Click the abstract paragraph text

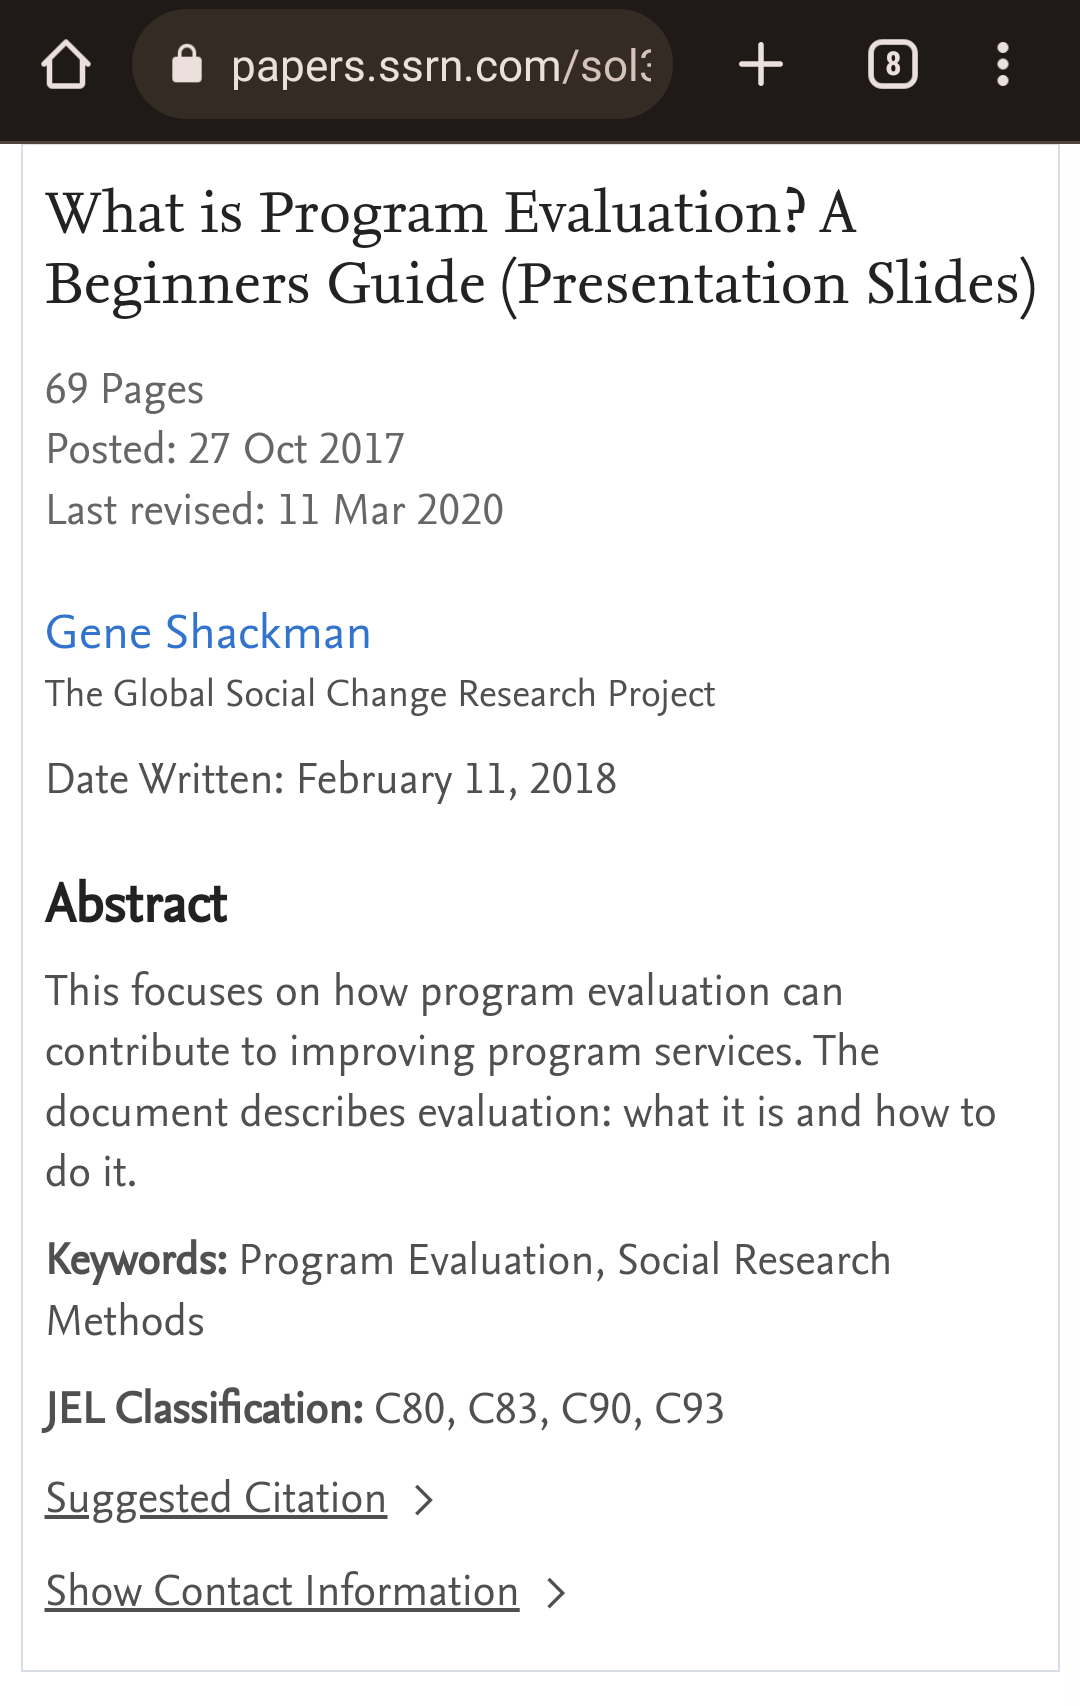[x=521, y=1082]
